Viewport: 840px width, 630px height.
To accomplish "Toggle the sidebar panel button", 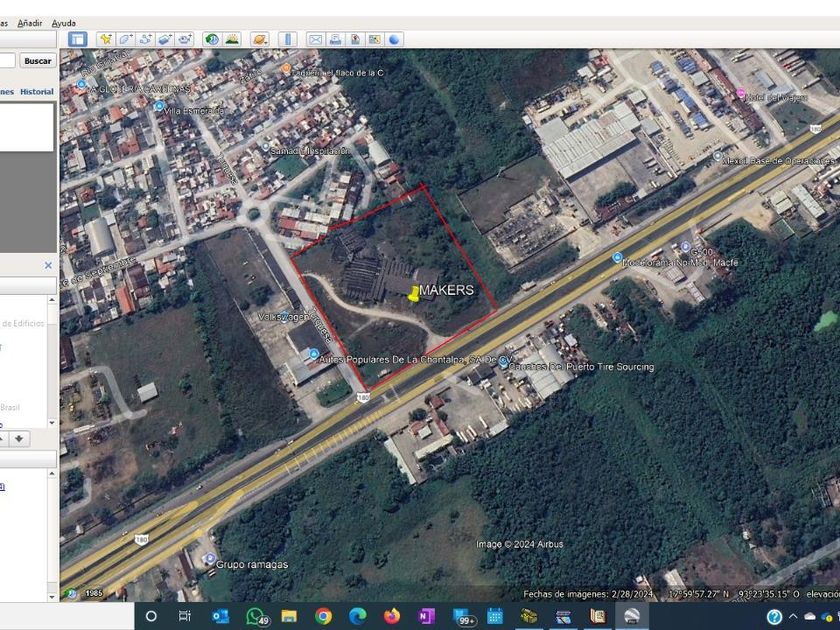I will (x=78, y=39).
